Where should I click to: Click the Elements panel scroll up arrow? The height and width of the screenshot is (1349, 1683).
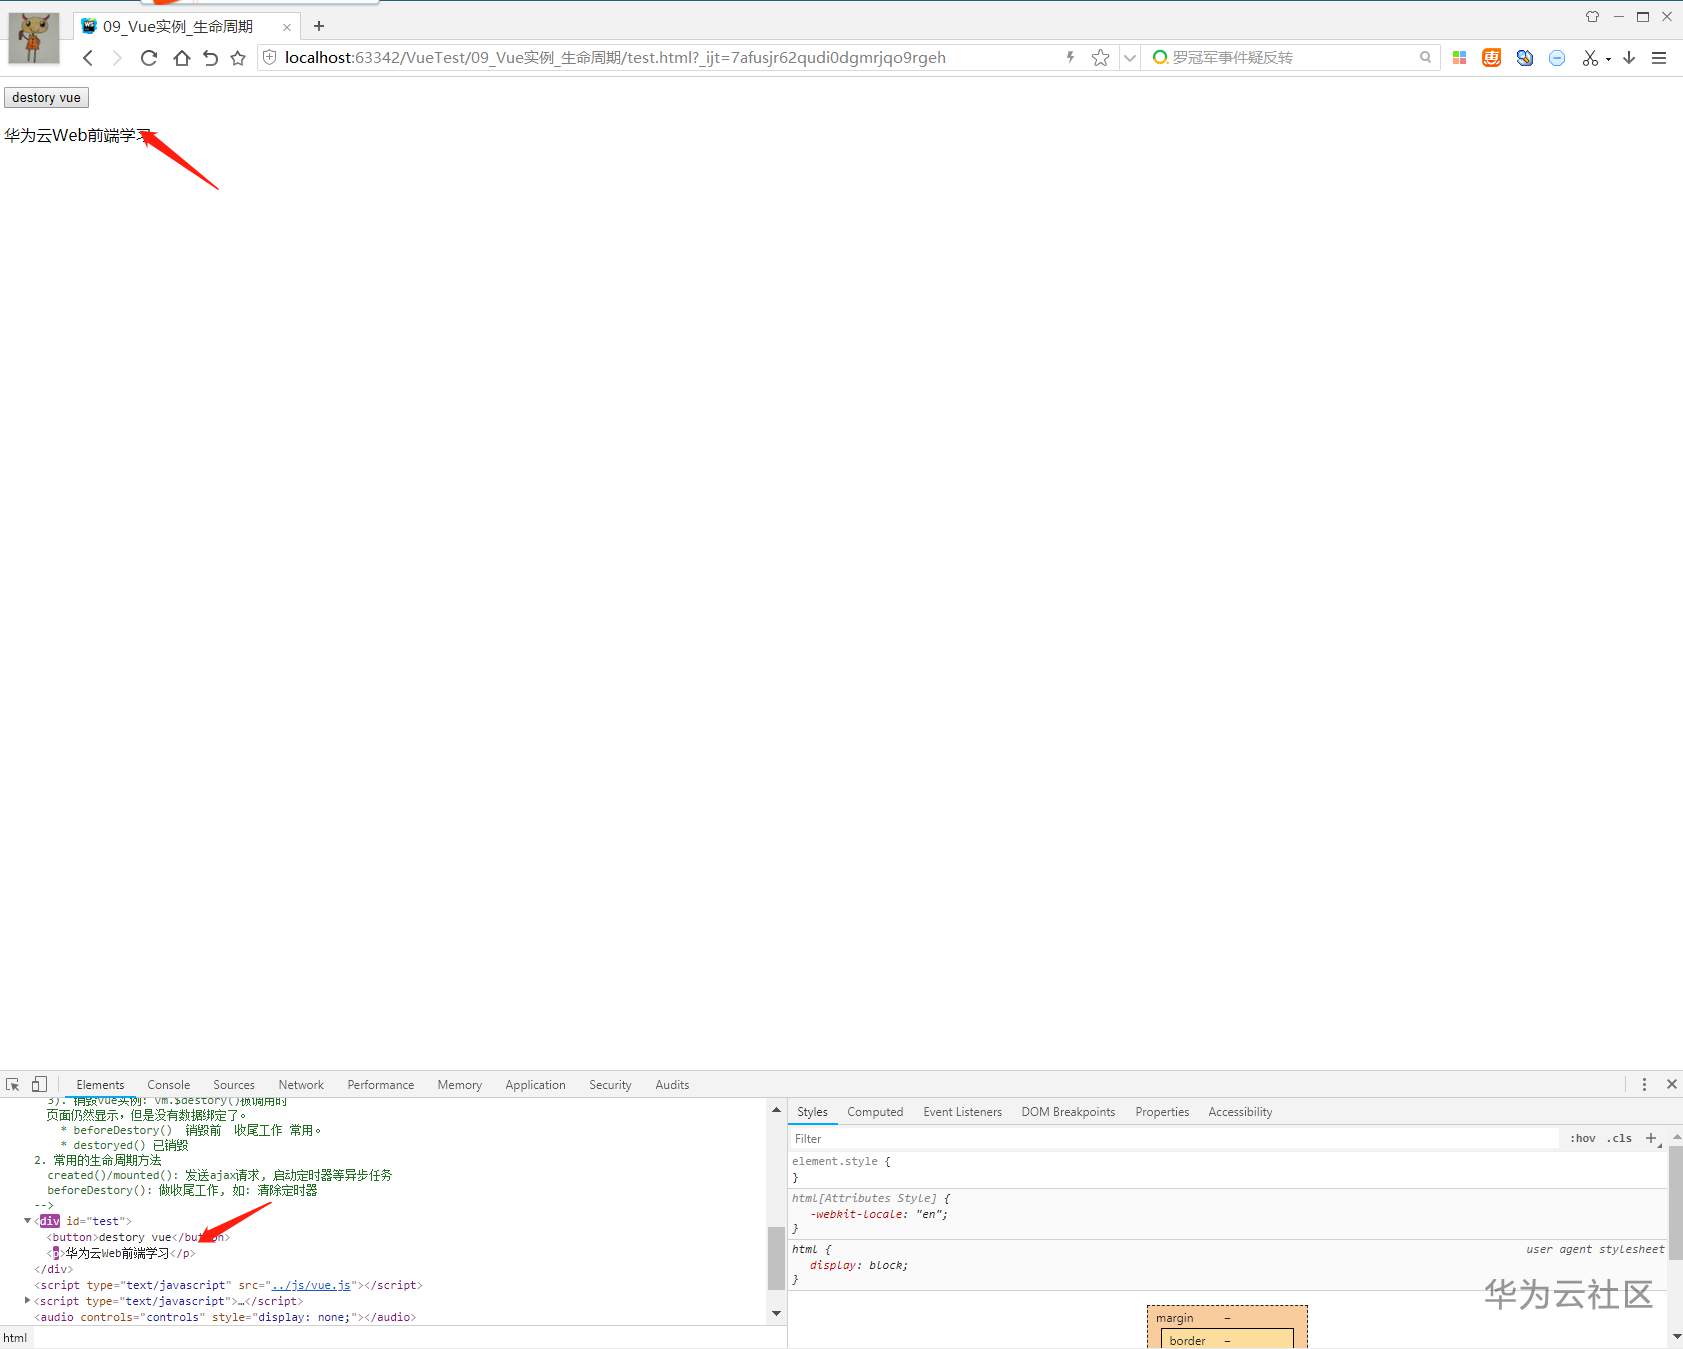[x=776, y=1109]
